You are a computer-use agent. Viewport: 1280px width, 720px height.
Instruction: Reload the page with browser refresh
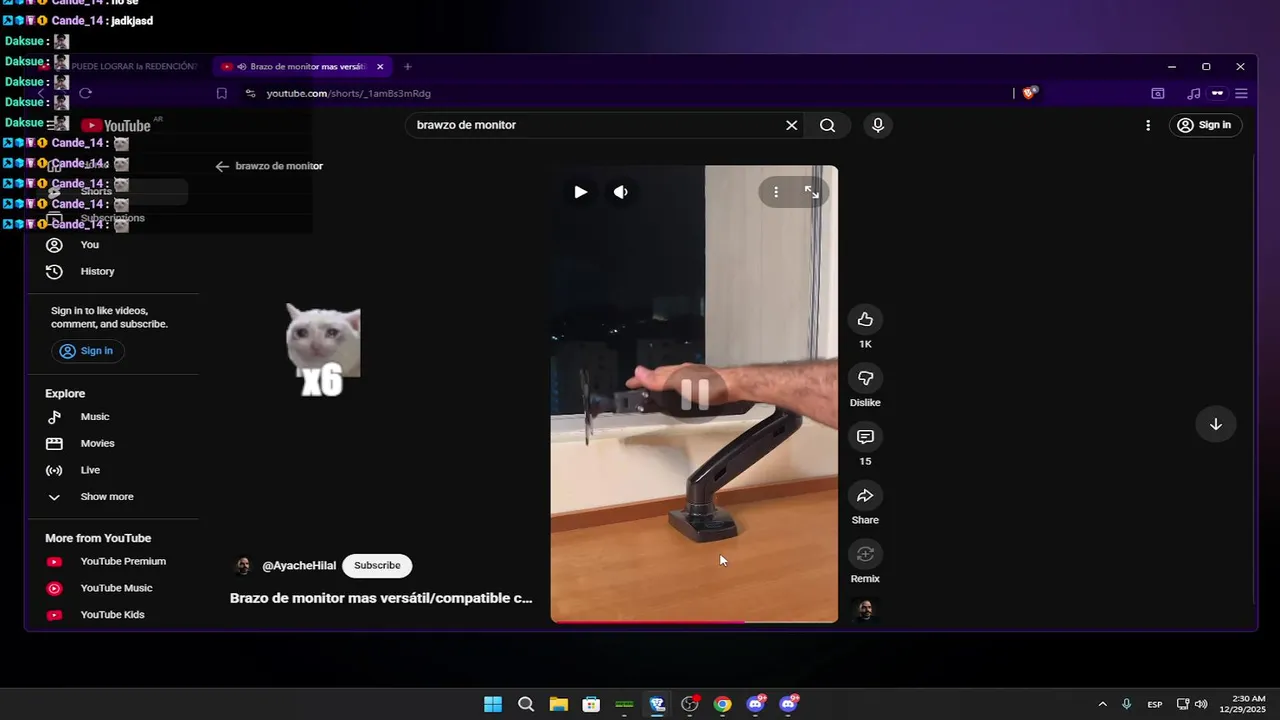85,93
